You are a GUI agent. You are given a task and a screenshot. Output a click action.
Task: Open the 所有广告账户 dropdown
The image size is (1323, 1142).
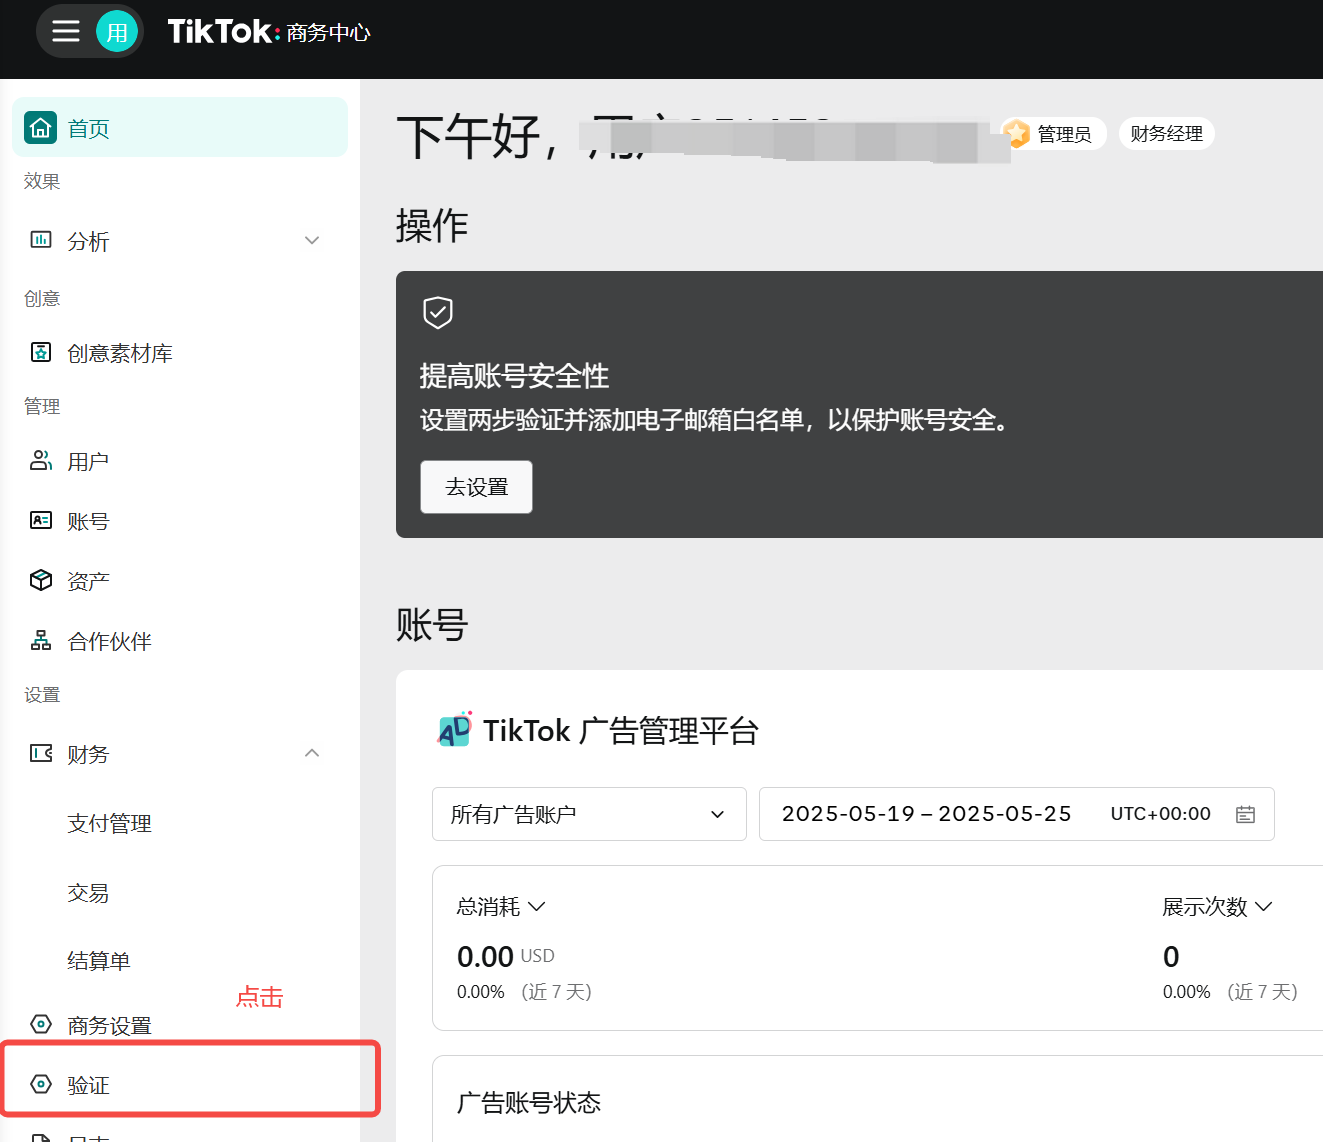589,814
